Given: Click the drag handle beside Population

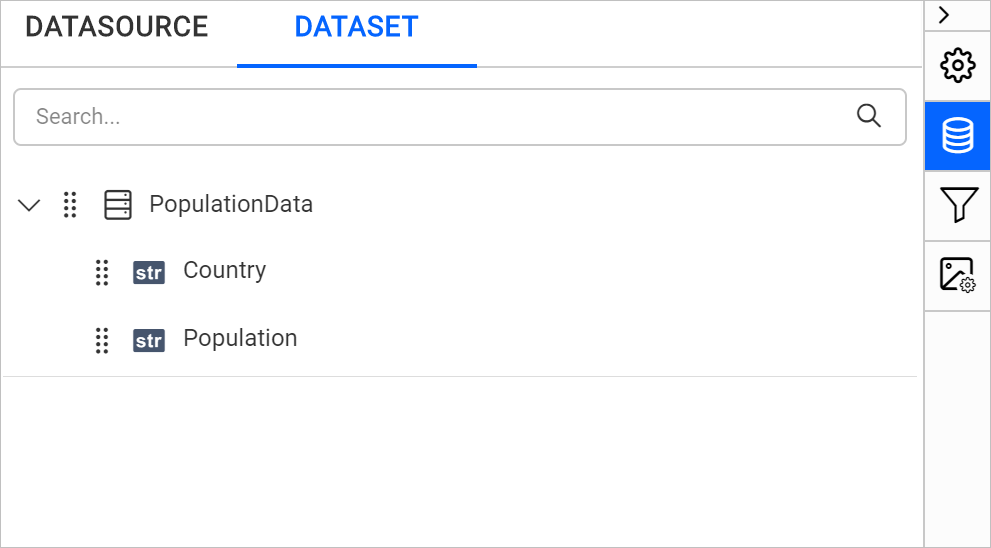Looking at the screenshot, I should (x=102, y=340).
